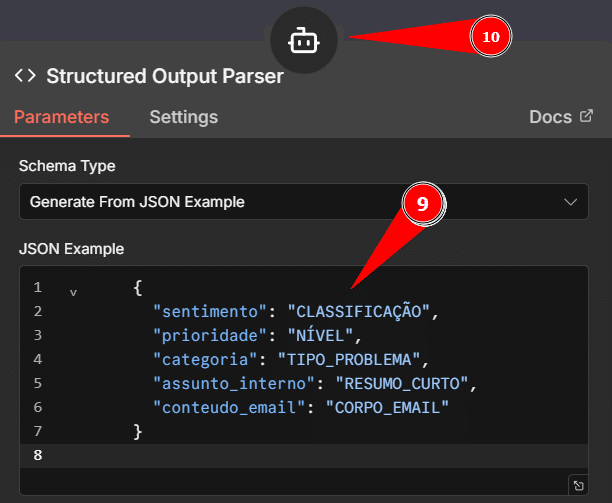This screenshot has height=503, width=612.
Task: Click the "categoria" key in the JSON
Action: pos(205,360)
